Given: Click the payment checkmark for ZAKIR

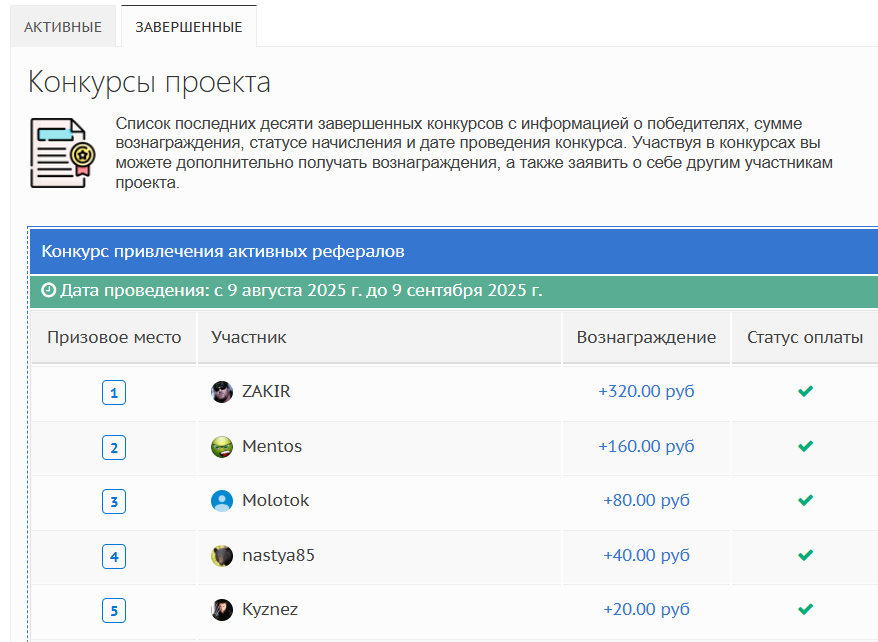Looking at the screenshot, I should (805, 392).
